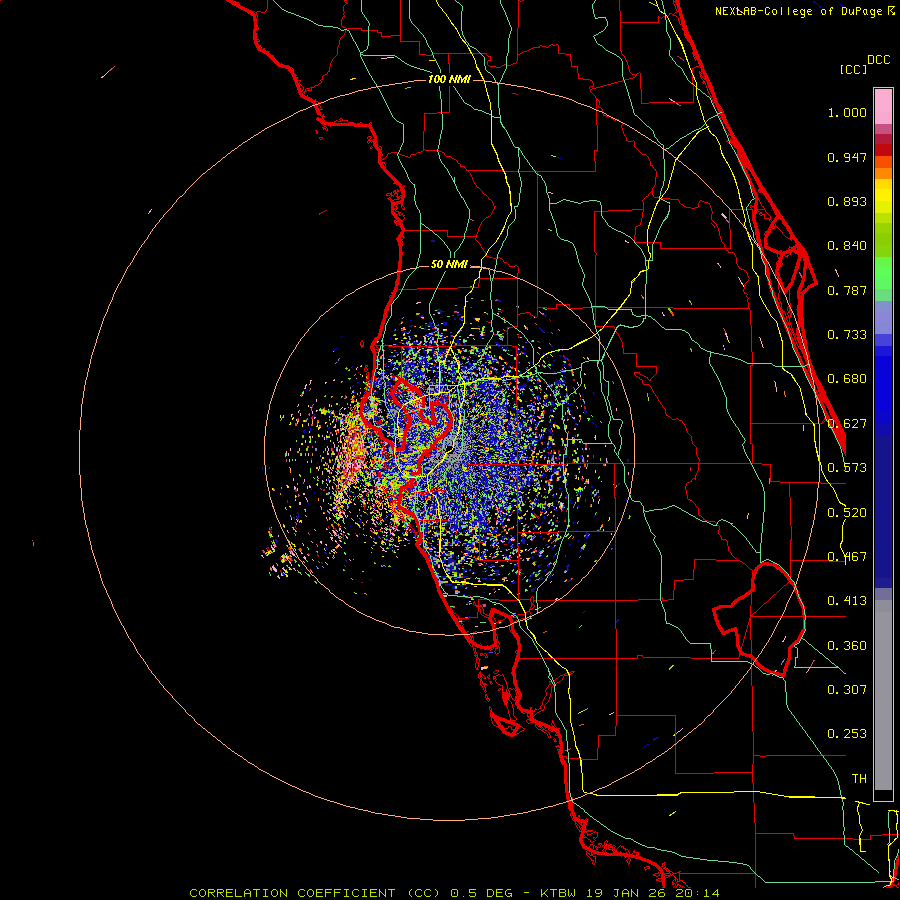
Task: Select the DCC label above the color bar
Action: point(878,60)
